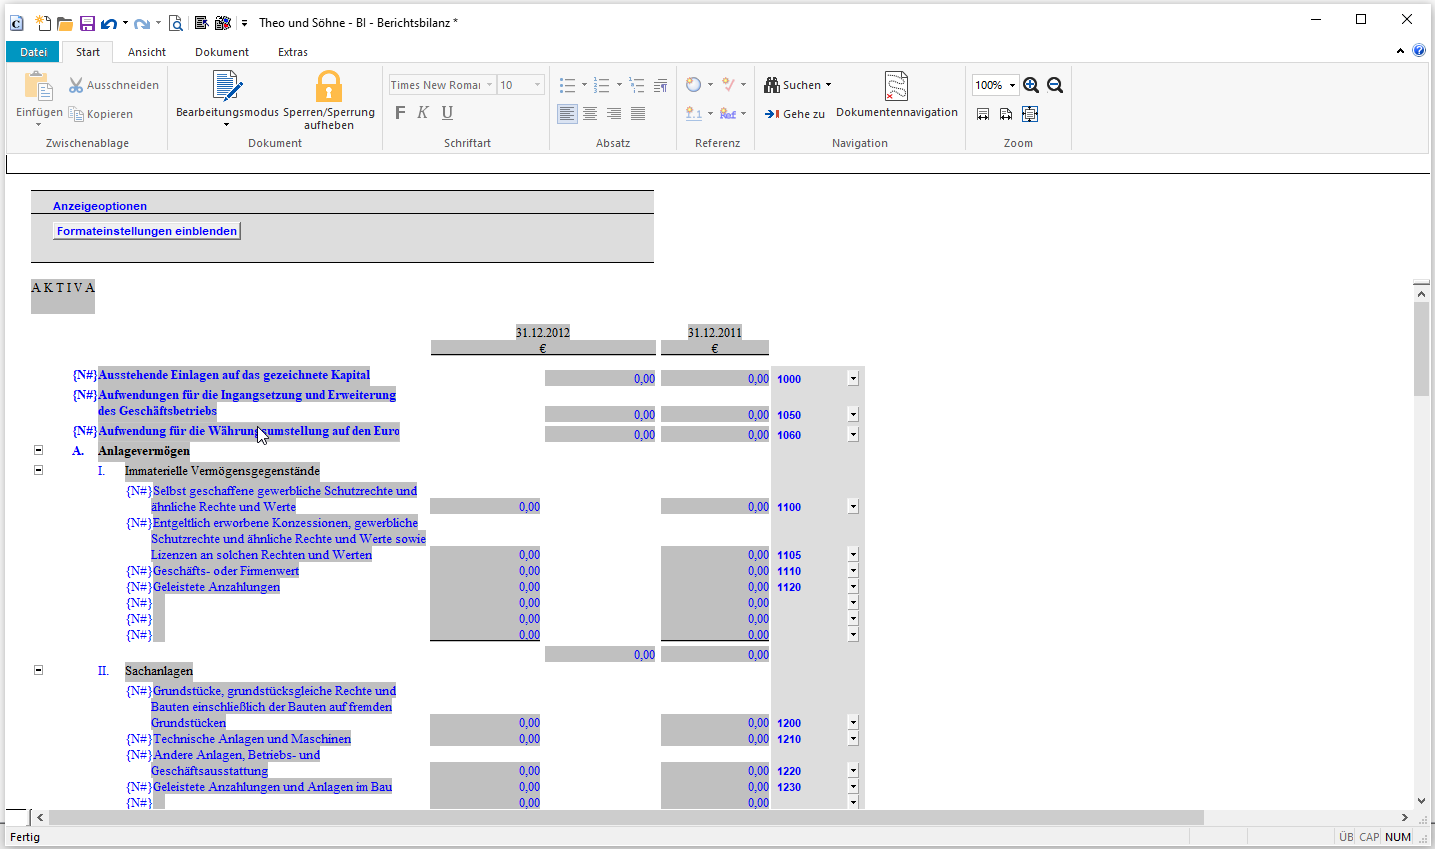
Task: Set justified paragraph alignment
Action: pos(638,114)
